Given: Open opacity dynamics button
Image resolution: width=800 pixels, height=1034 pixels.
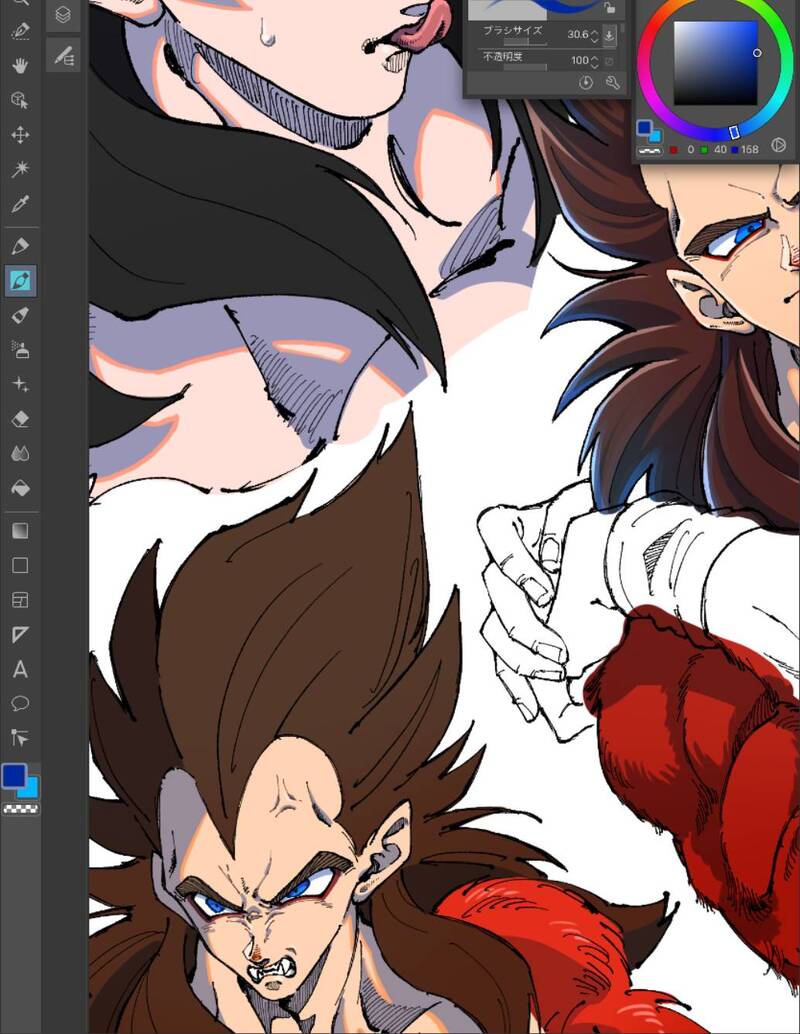Looking at the screenshot, I should pos(609,61).
